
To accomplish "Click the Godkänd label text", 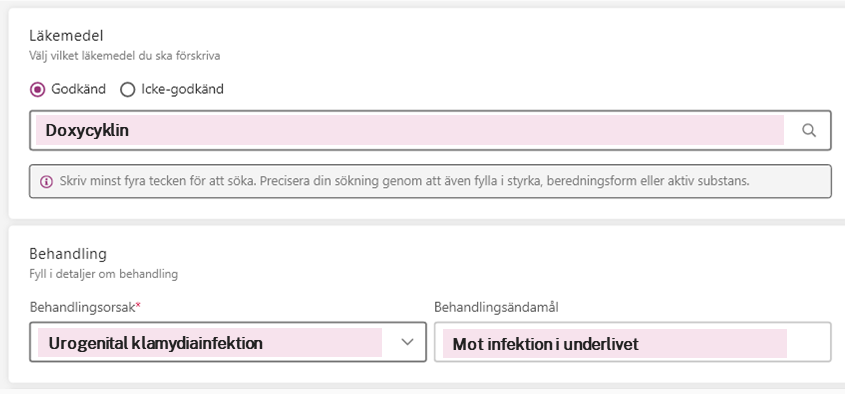I will (78, 89).
